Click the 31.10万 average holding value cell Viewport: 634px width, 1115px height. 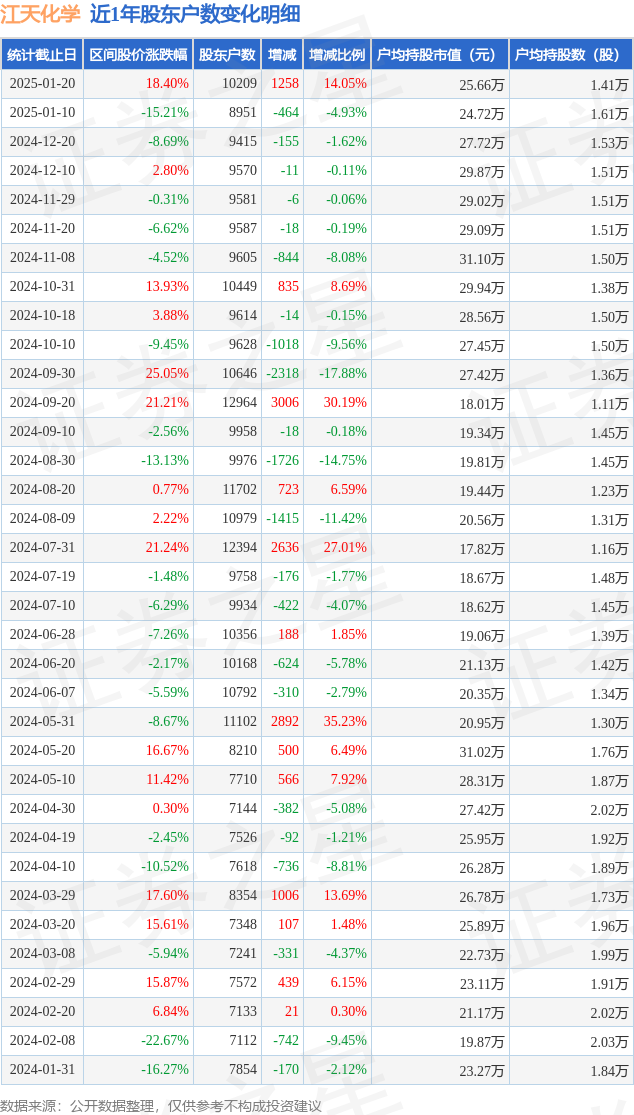(481, 258)
